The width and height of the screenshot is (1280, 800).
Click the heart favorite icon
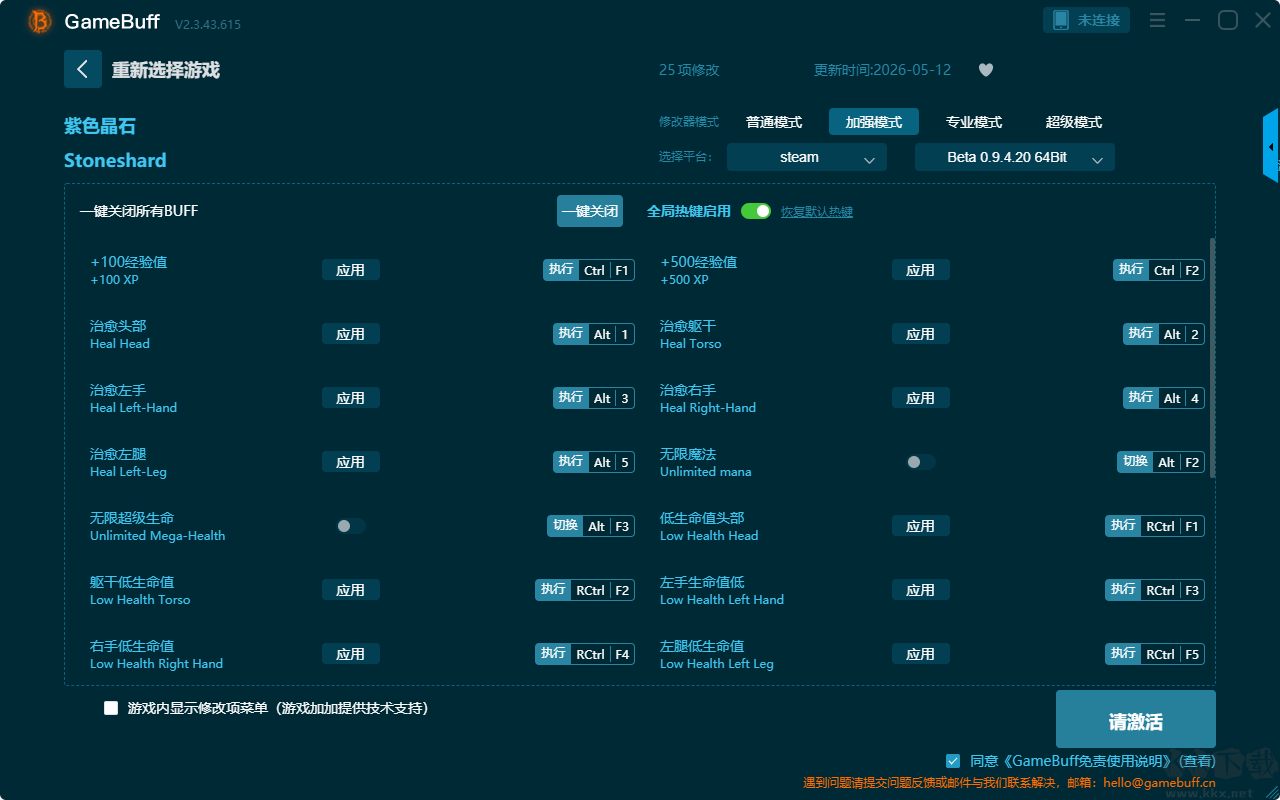[x=985, y=70]
